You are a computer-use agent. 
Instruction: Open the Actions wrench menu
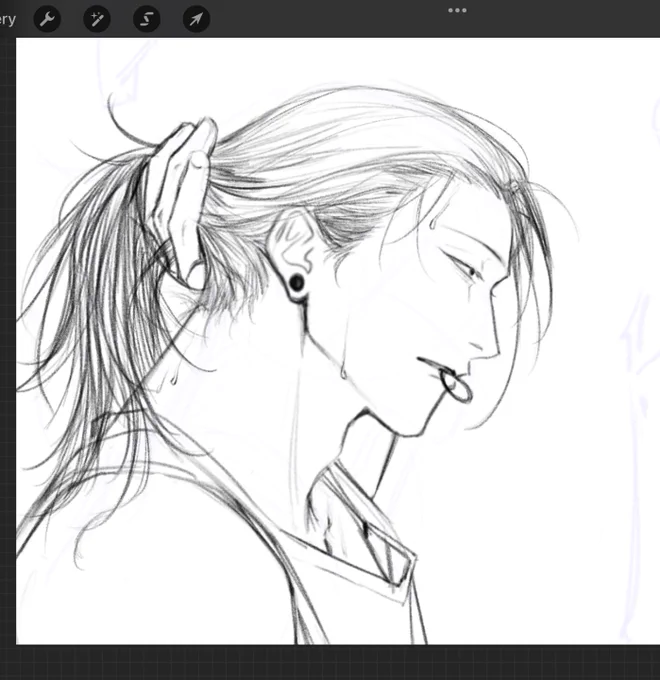click(47, 19)
